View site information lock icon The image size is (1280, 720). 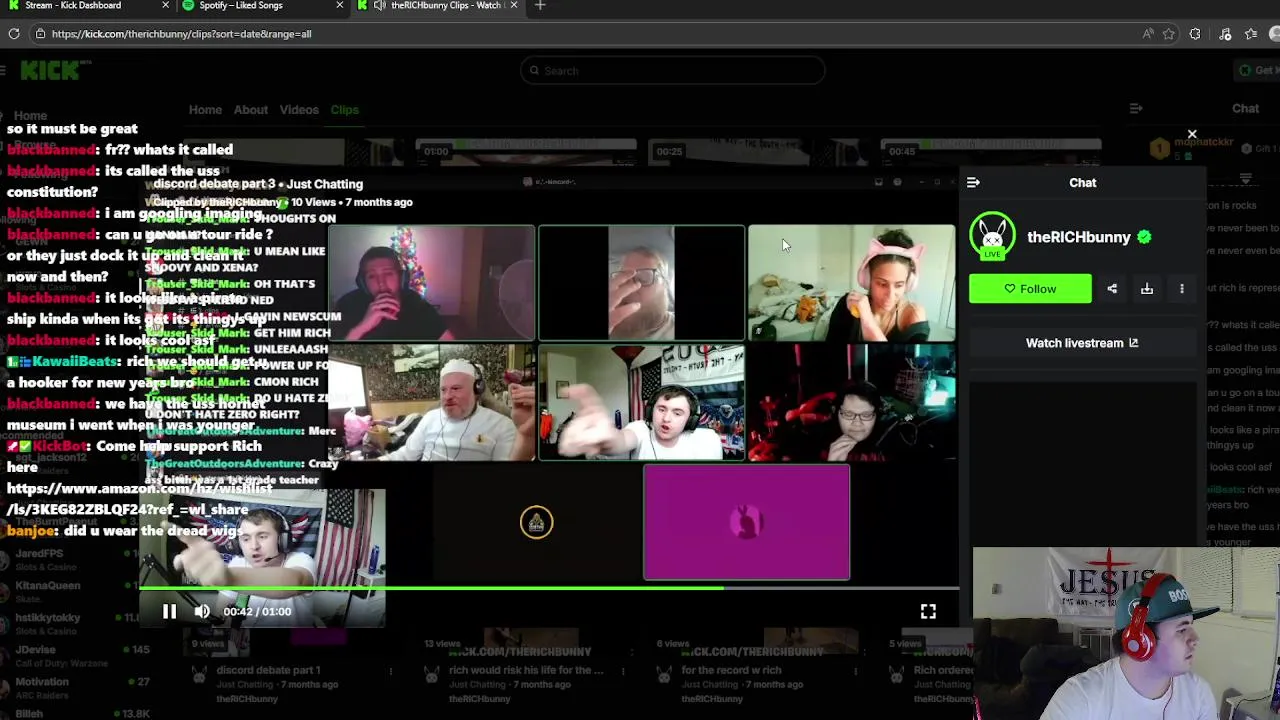[40, 34]
